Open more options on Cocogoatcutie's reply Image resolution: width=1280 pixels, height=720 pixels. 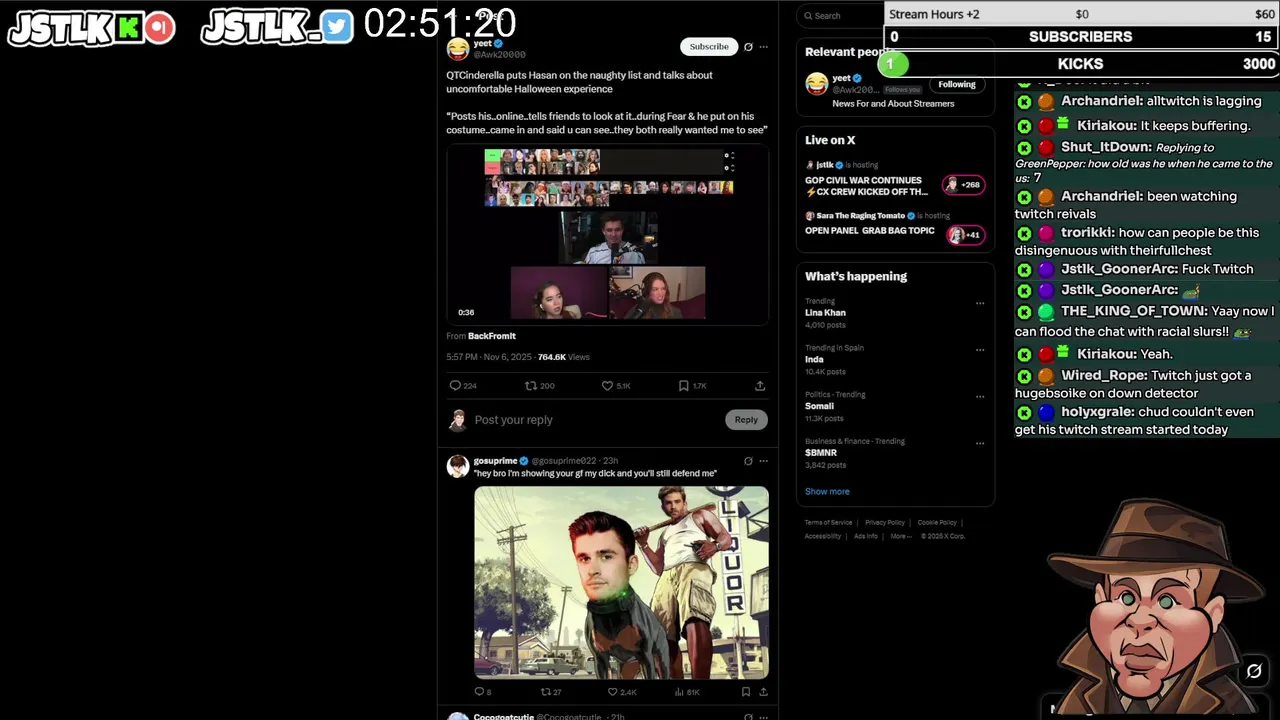click(764, 717)
